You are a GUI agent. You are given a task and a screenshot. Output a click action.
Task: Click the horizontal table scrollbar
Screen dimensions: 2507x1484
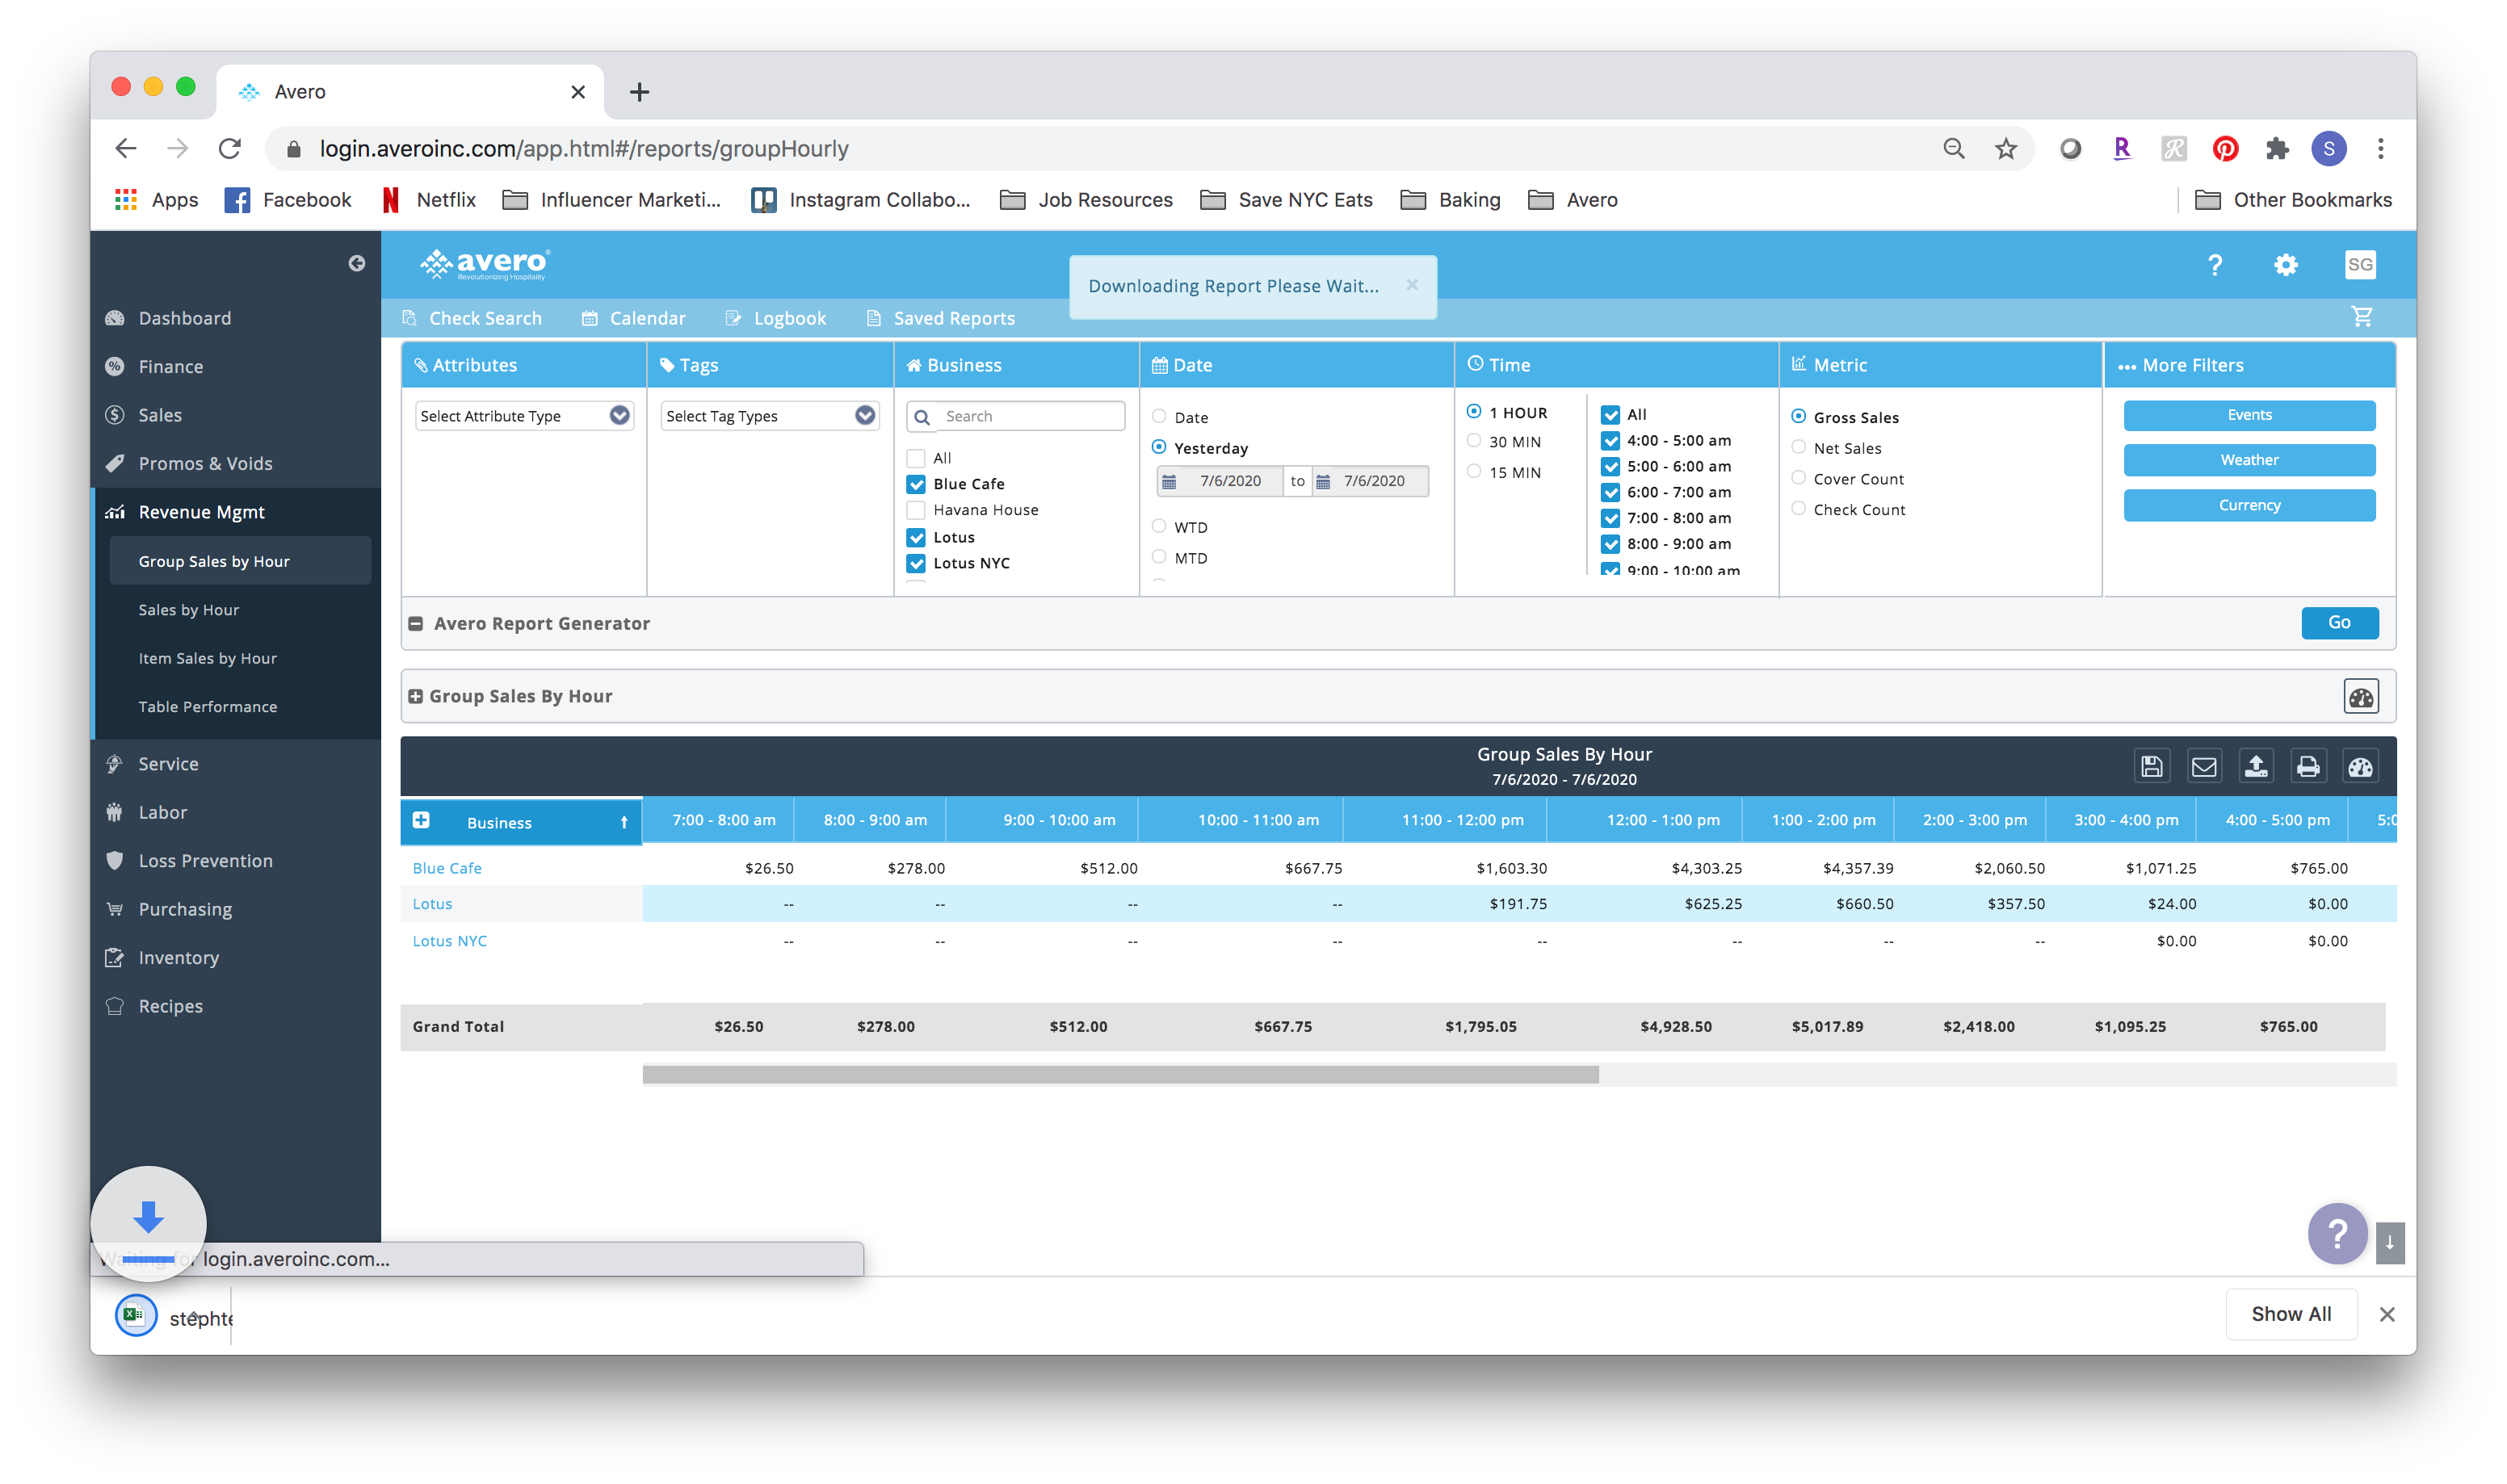[x=1120, y=1075]
